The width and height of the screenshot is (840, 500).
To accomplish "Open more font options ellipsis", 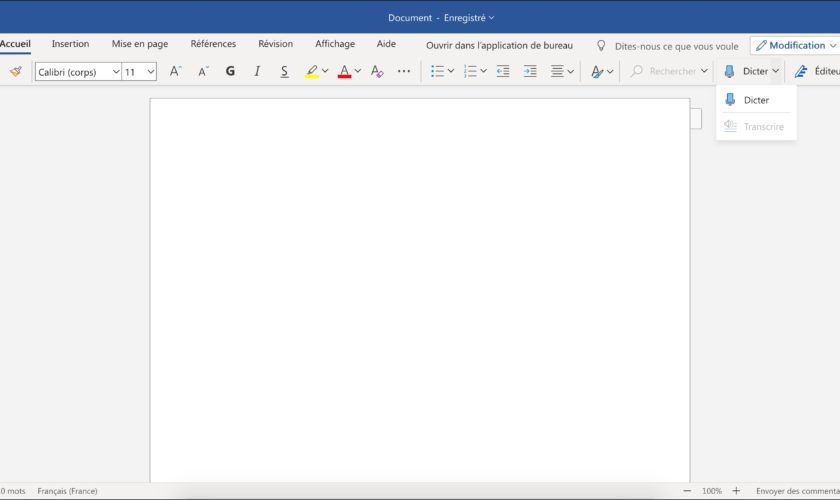I will coord(404,71).
